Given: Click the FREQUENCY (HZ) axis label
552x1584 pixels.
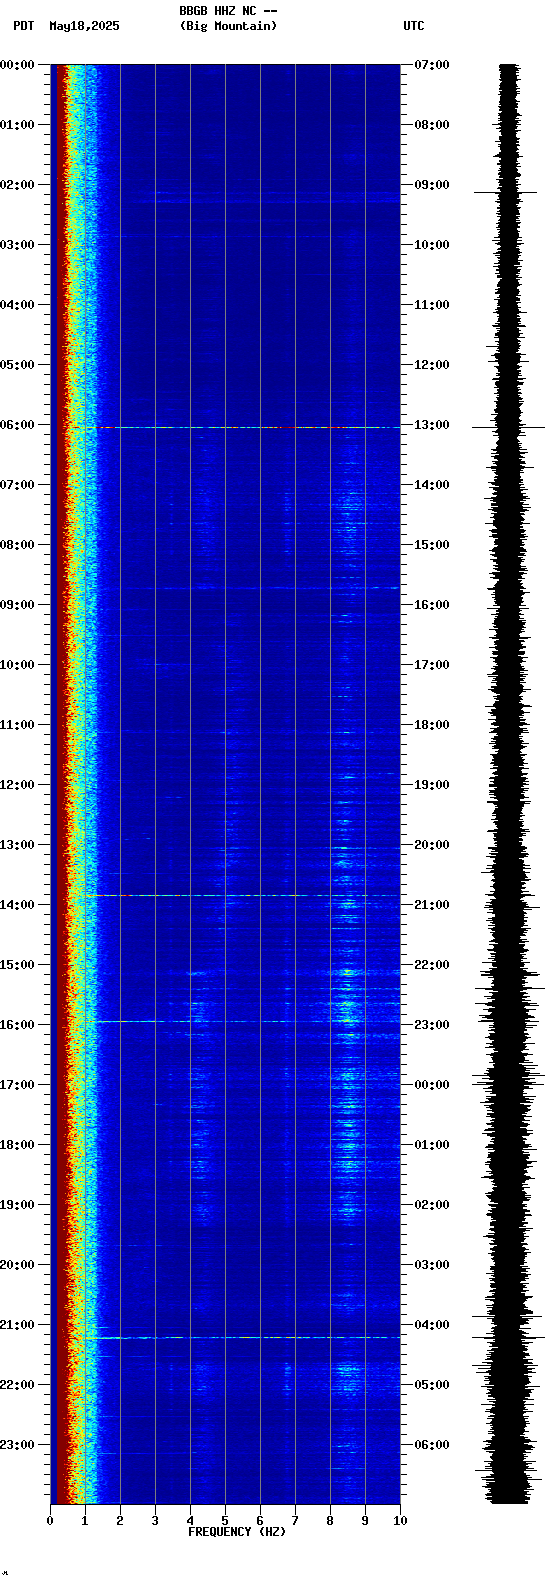Looking at the screenshot, I should coord(237,1532).
